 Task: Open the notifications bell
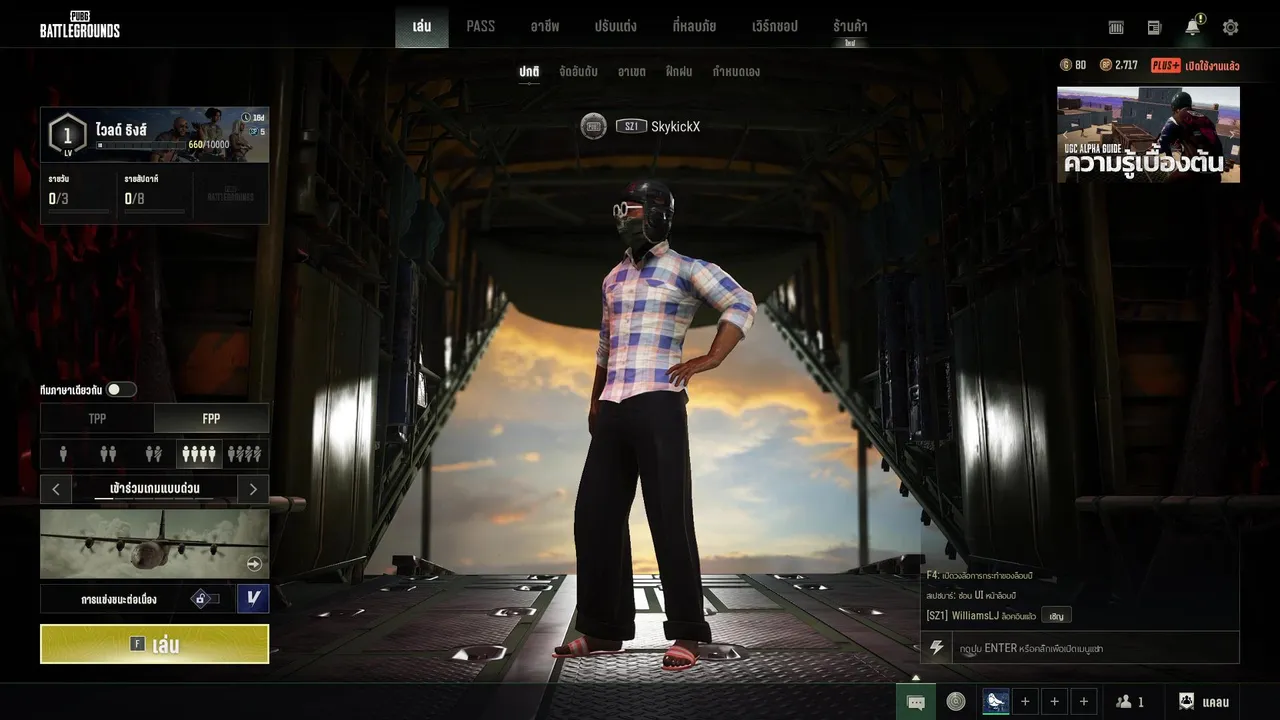[1193, 26]
